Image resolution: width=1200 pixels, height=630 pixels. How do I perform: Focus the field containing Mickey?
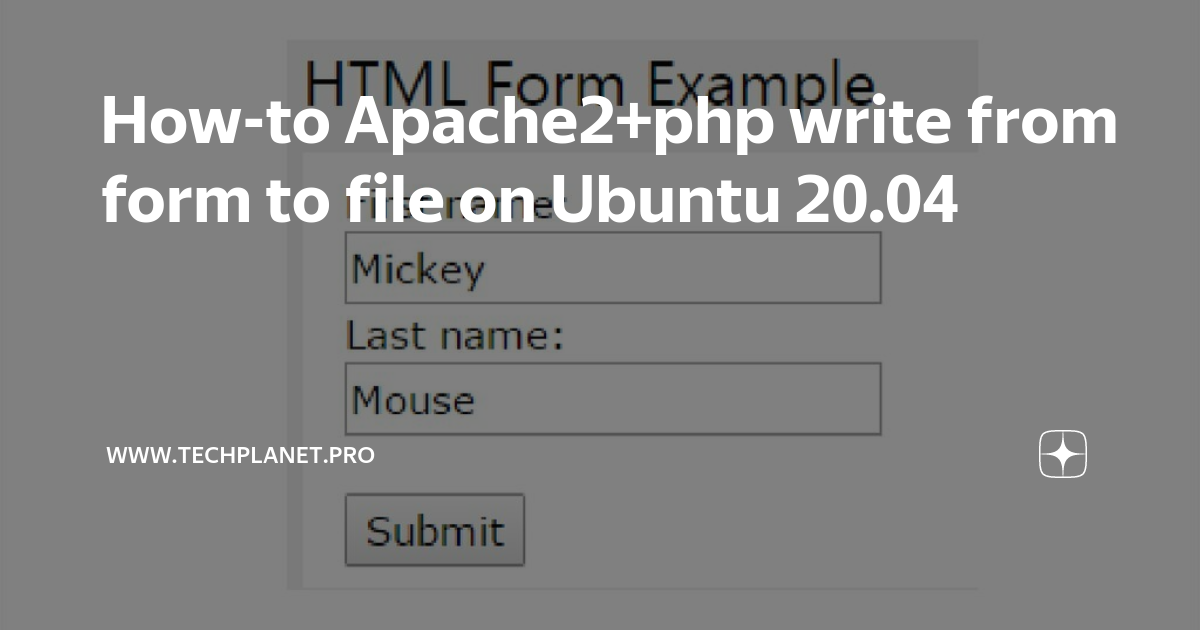613,268
